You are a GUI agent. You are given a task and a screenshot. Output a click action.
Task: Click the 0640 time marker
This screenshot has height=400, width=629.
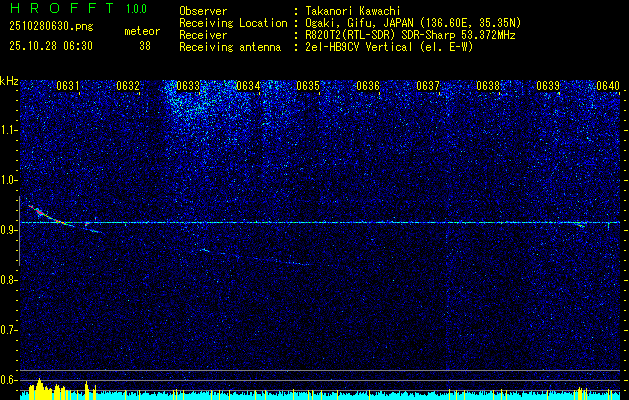coord(608,85)
